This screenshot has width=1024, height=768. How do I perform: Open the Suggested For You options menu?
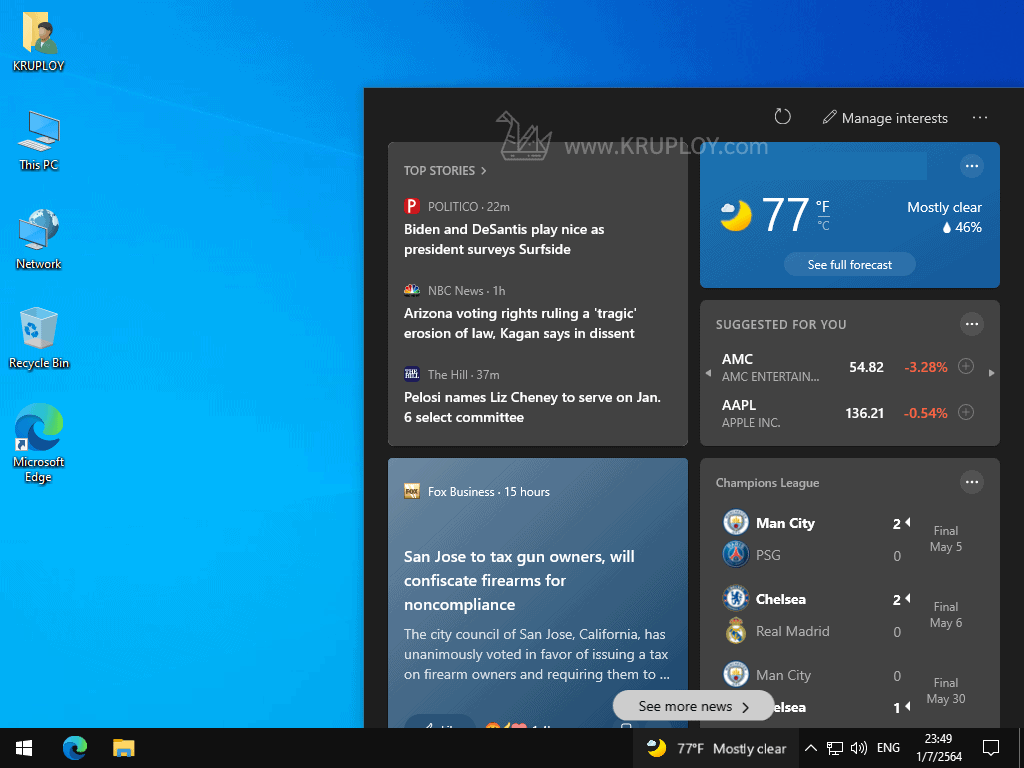point(972,324)
